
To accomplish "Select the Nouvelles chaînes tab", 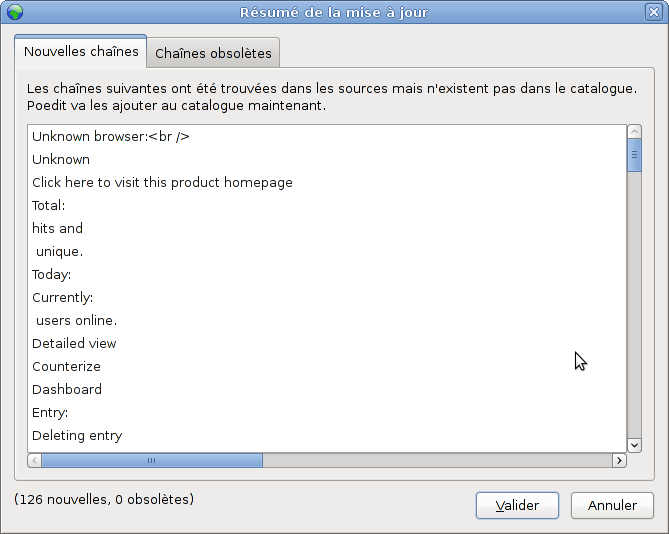I will 81,51.
